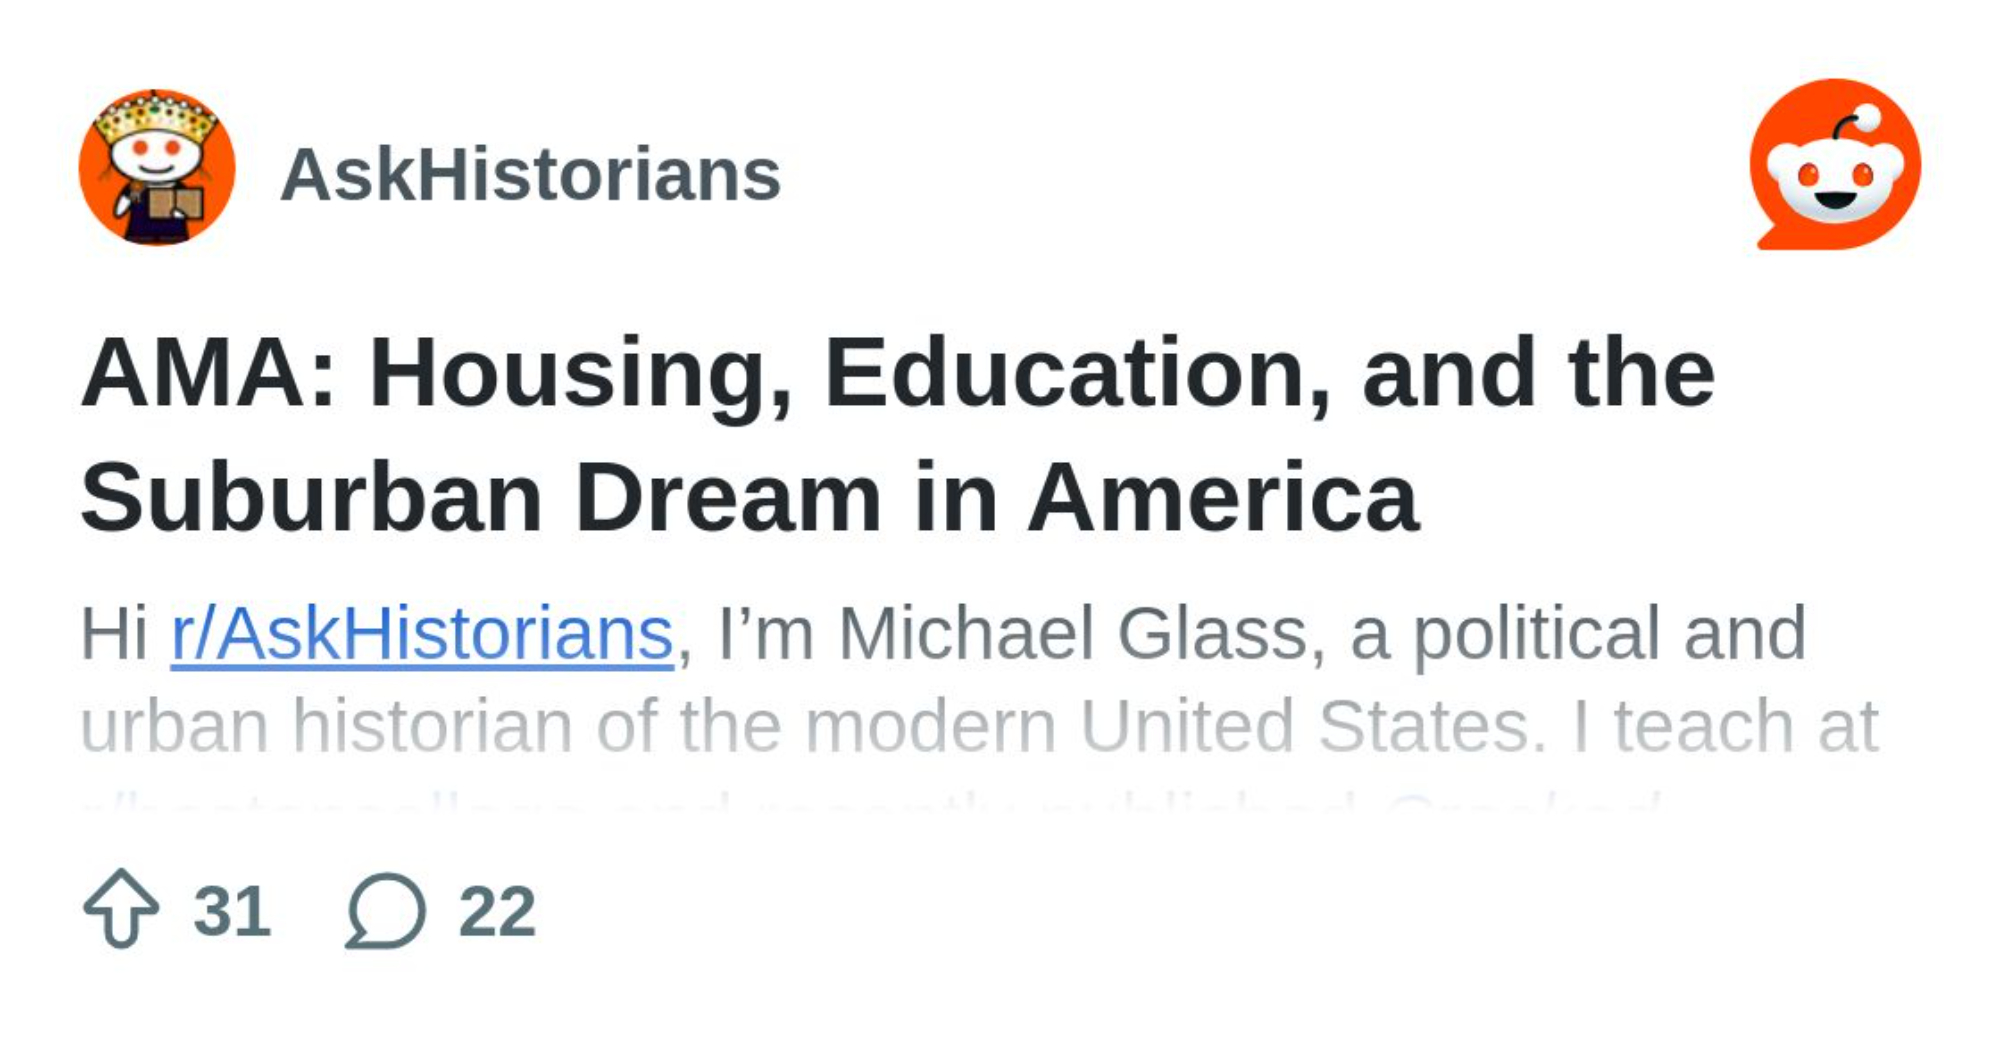The image size is (2000, 1042).
Task: Click the comment count 22
Action: (x=497, y=911)
